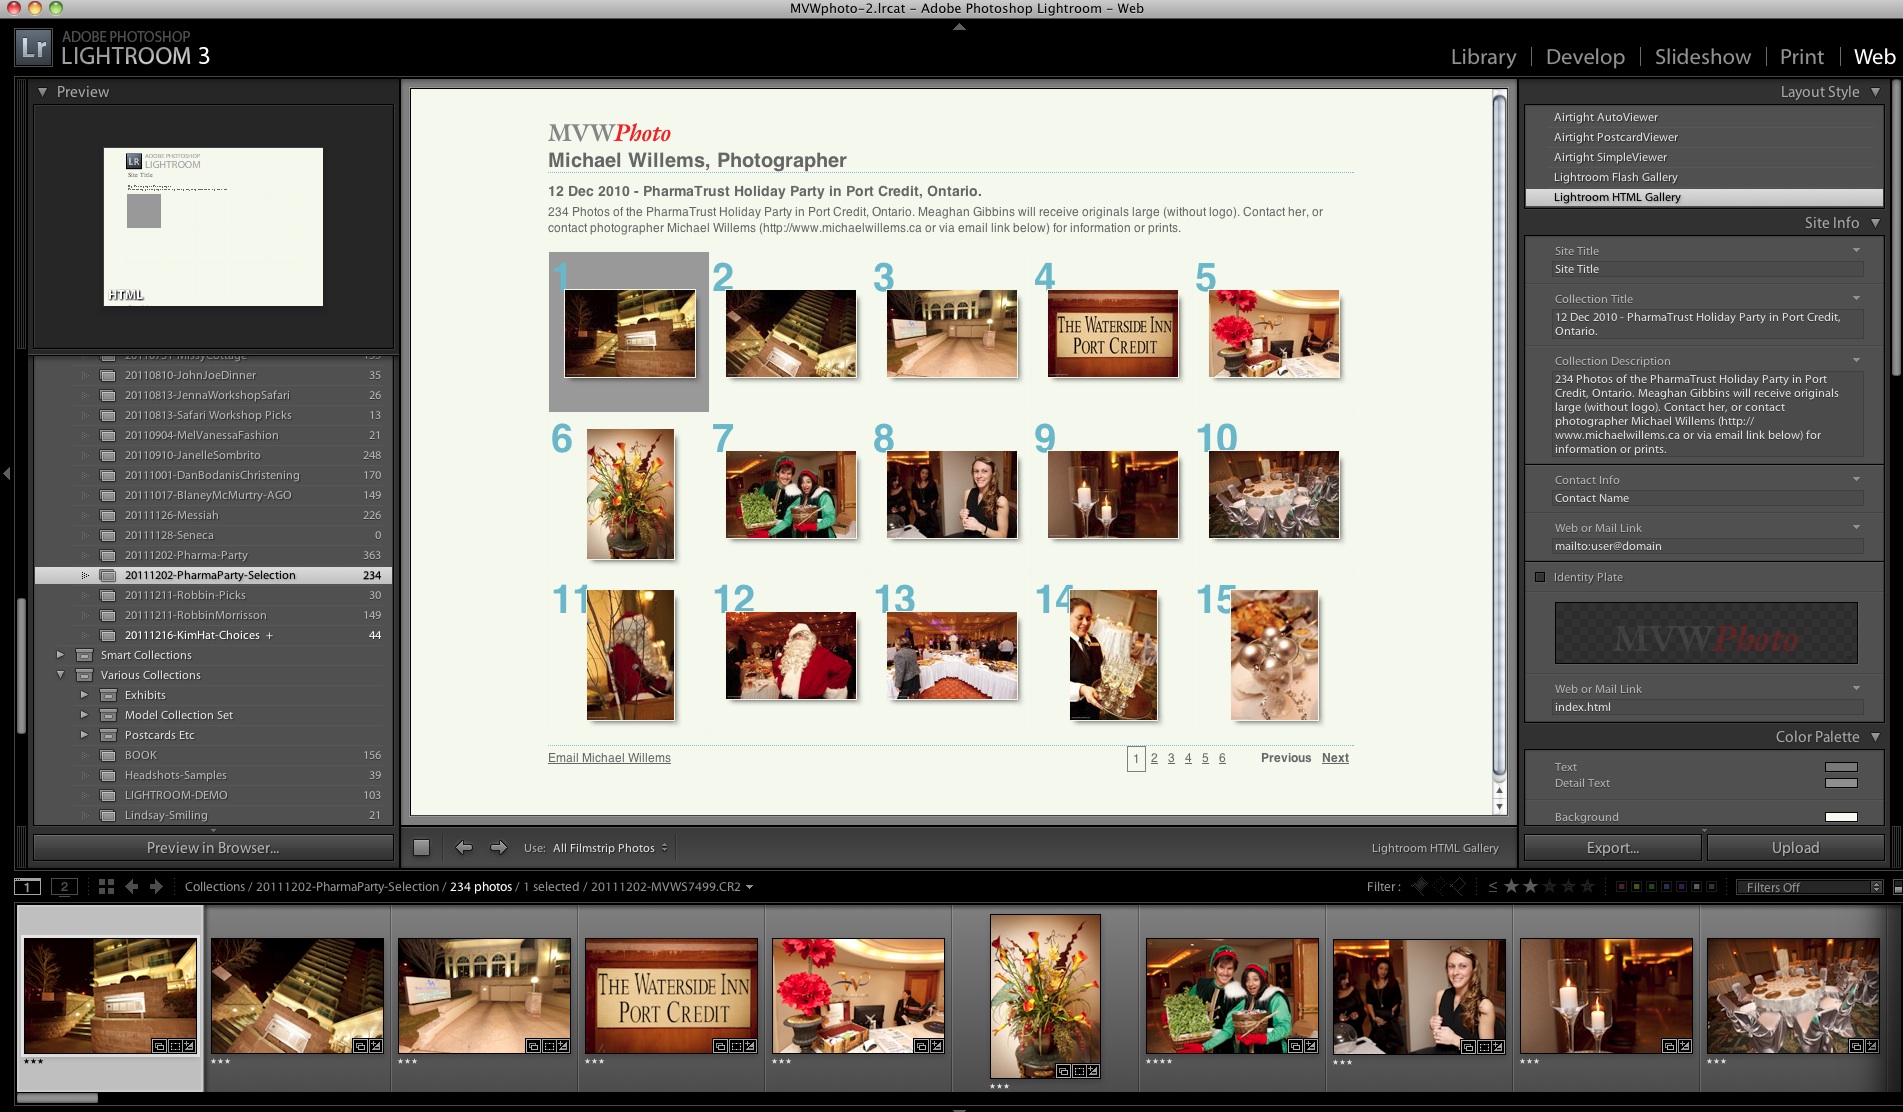Expand the Smart Collections set
Image resolution: width=1903 pixels, height=1112 pixels.
click(60, 655)
